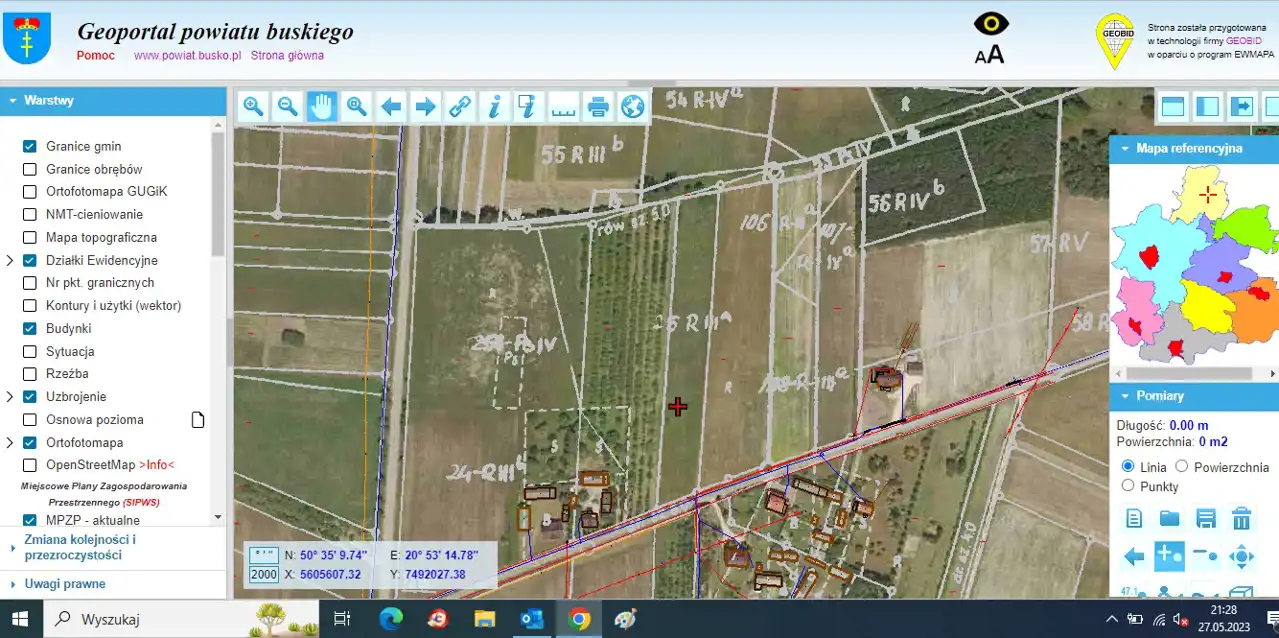Delete measurements with trash icon

1241,518
